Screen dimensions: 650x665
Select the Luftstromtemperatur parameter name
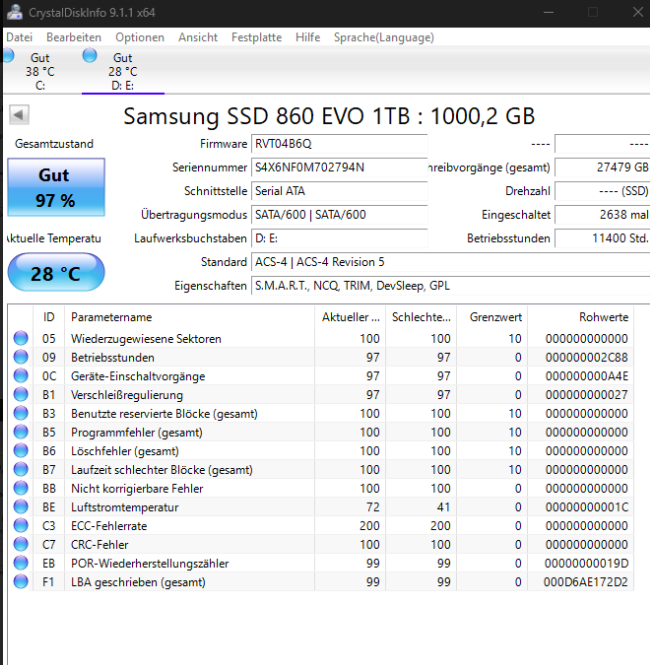point(125,507)
